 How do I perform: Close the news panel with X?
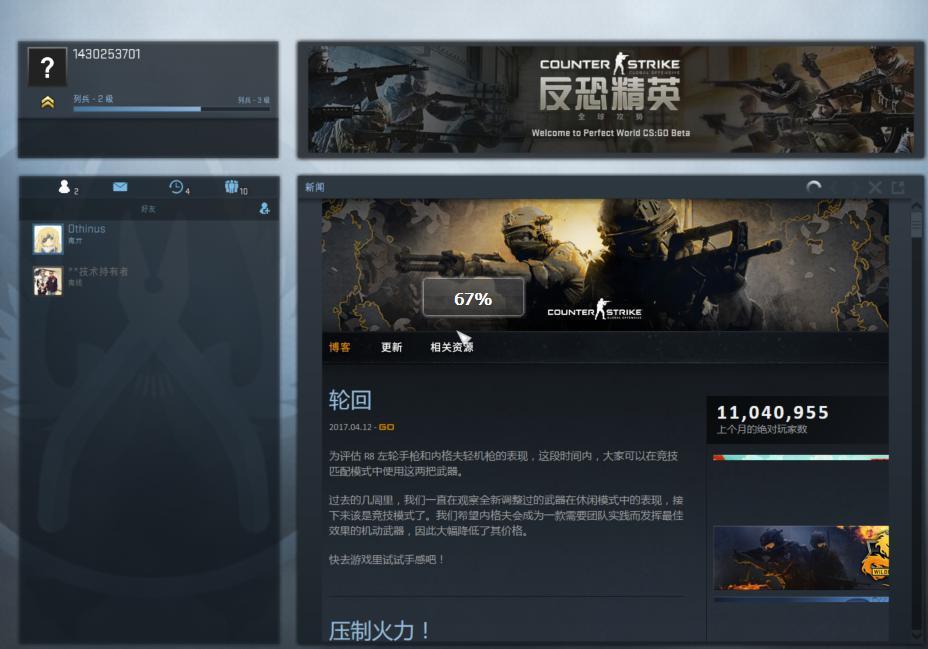click(875, 187)
